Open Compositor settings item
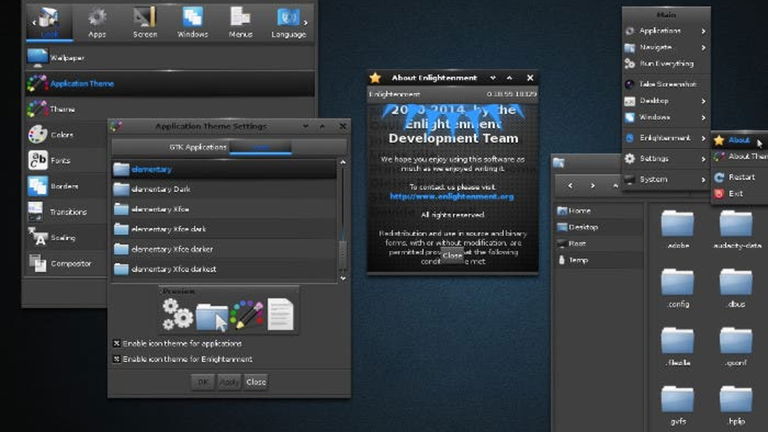Screen dimensions: 768x432 click(x=66, y=264)
